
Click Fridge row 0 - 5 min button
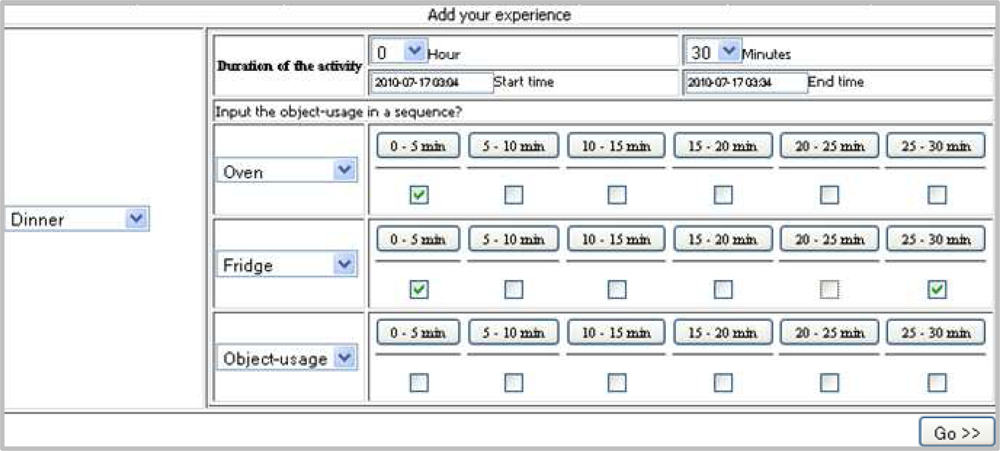pos(418,239)
